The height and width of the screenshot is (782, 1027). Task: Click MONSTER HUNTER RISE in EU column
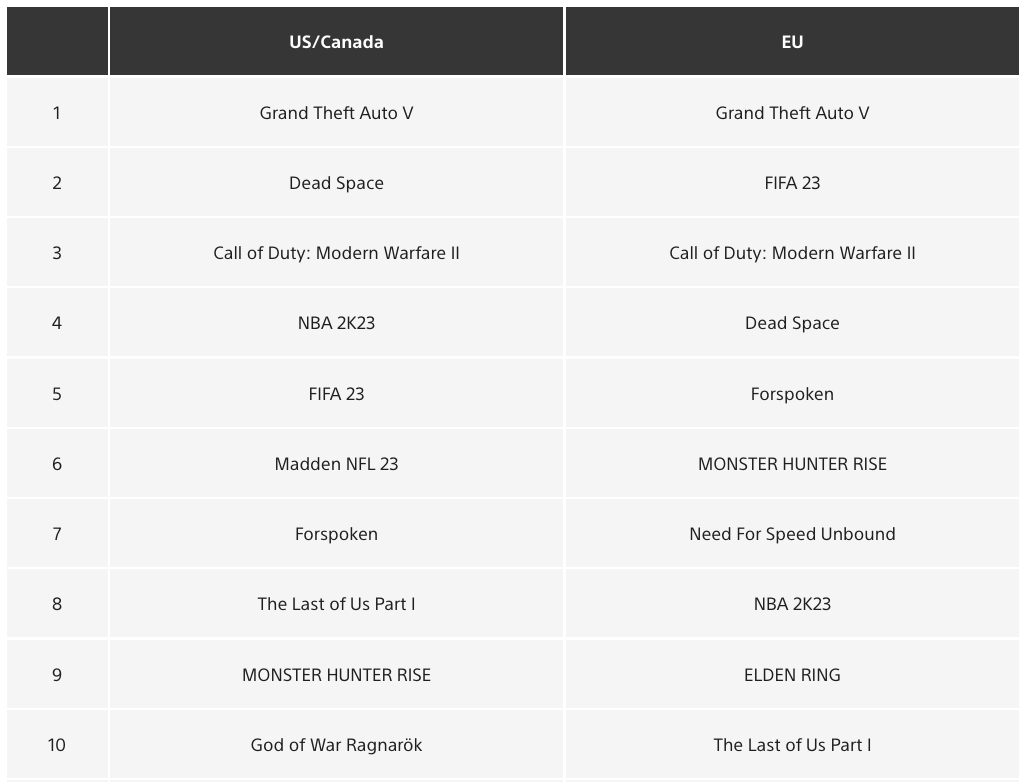pyautogui.click(x=792, y=464)
